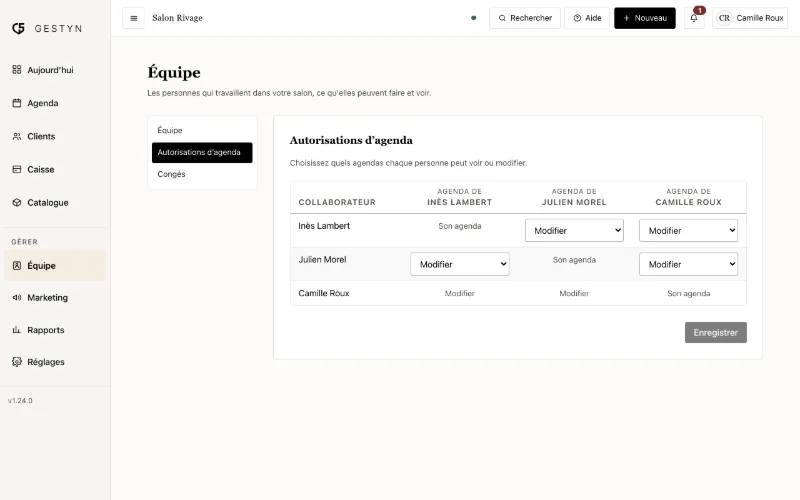The width and height of the screenshot is (800, 500).
Task: Click the Inès Lambert row name
Action: pos(324,226)
